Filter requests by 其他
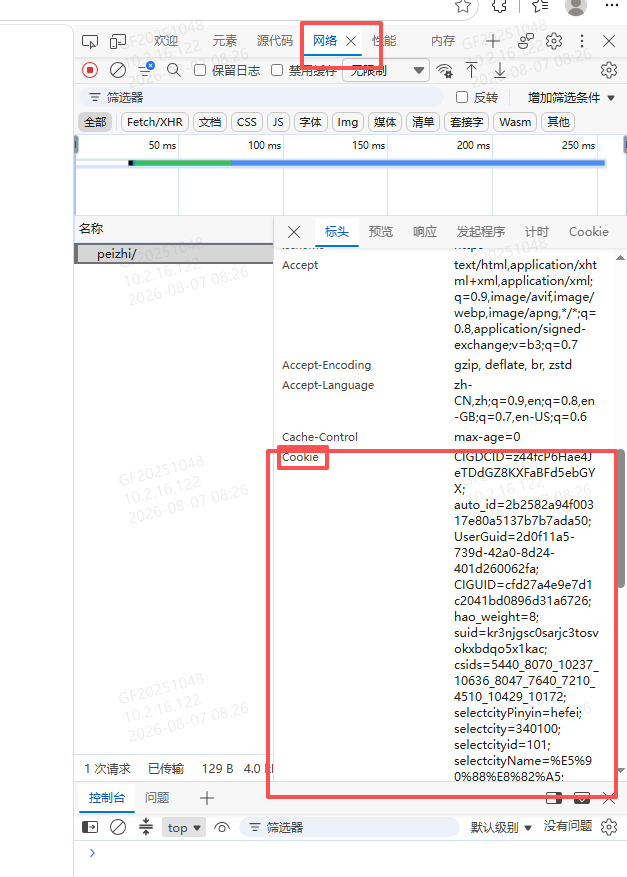The height and width of the screenshot is (877, 627). pos(558,122)
